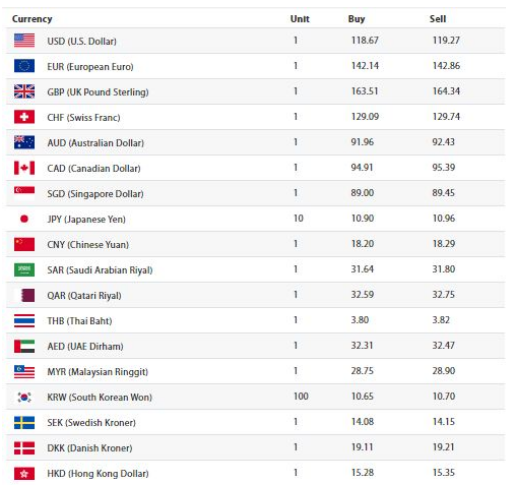Click the Unit column header
Image resolution: width=506 pixels, height=489 pixels.
[x=300, y=19]
